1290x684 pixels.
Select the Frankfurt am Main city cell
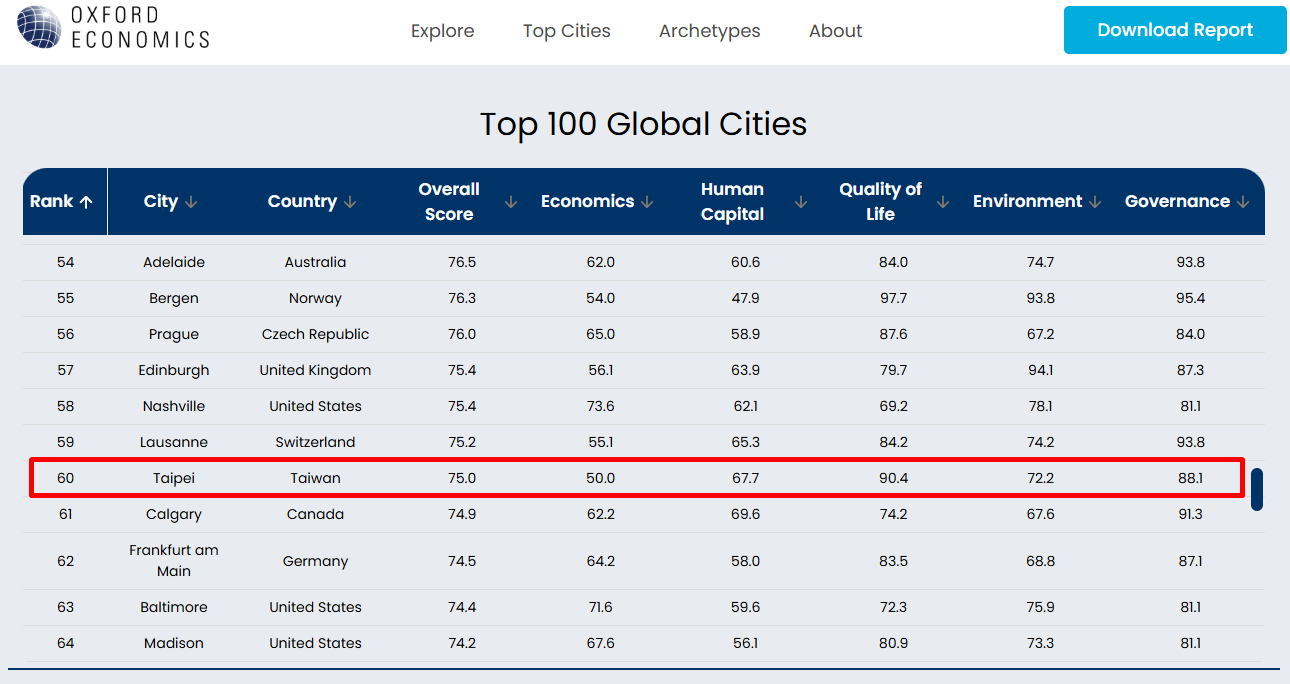point(174,561)
